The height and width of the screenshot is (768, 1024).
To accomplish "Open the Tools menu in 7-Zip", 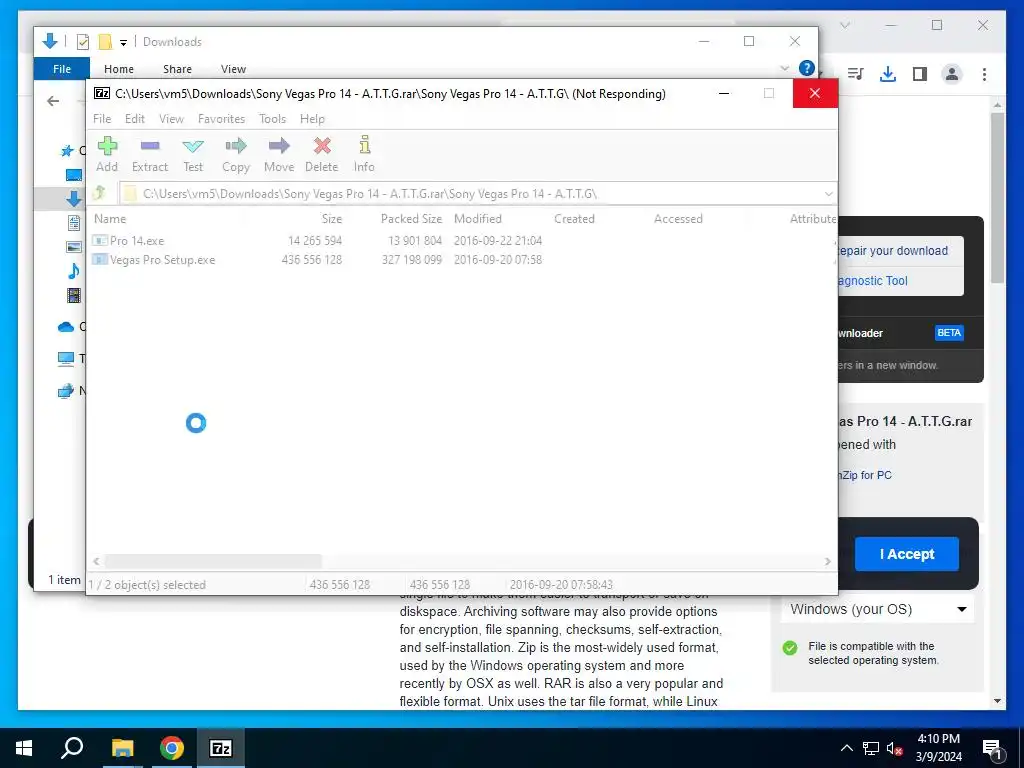I will 272,119.
